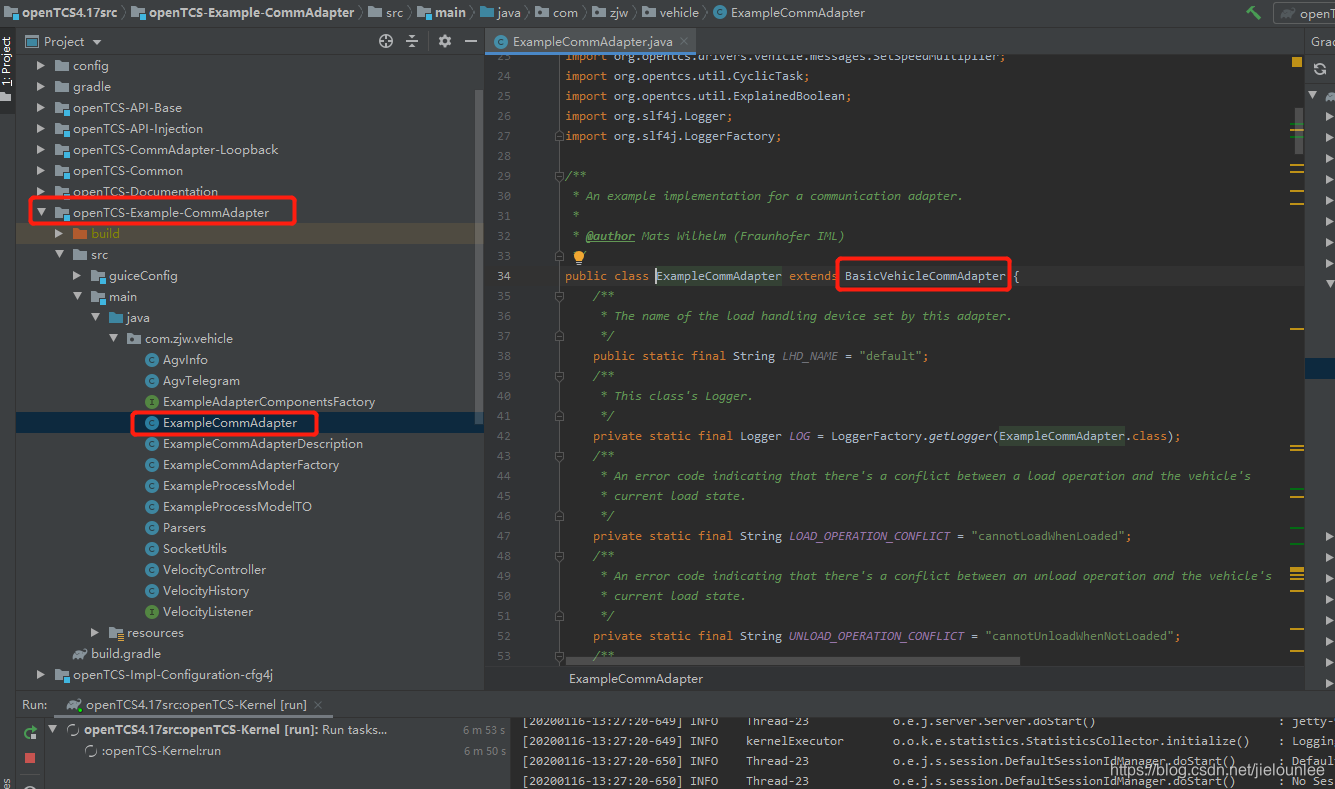This screenshot has height=789, width=1335.
Task: Click the build.gradle file icon
Action: coord(80,654)
